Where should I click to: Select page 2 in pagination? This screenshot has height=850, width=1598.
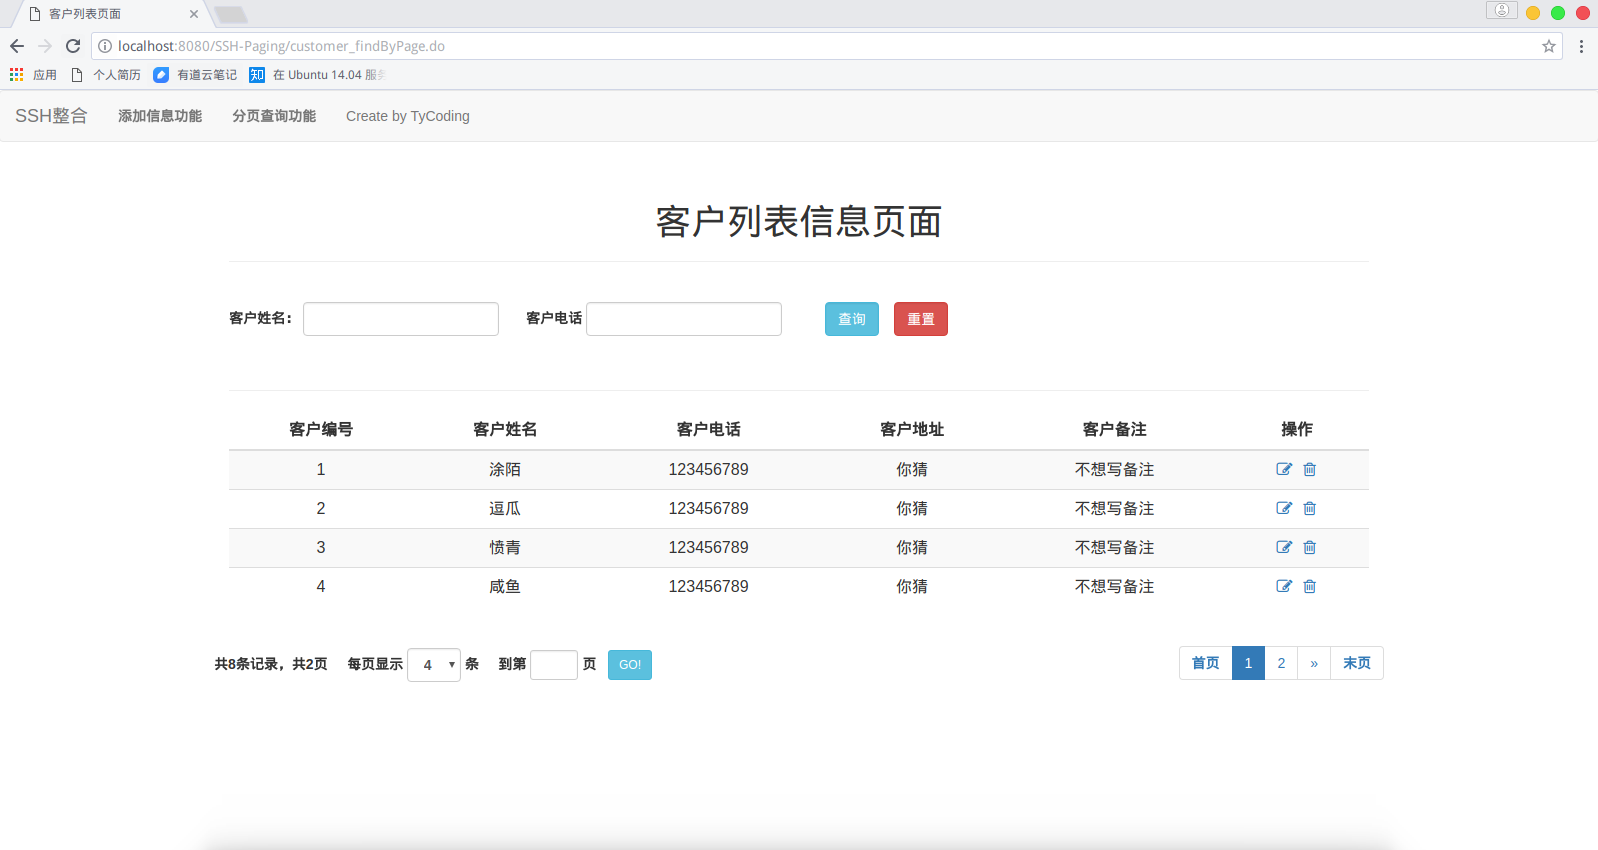(x=1281, y=663)
